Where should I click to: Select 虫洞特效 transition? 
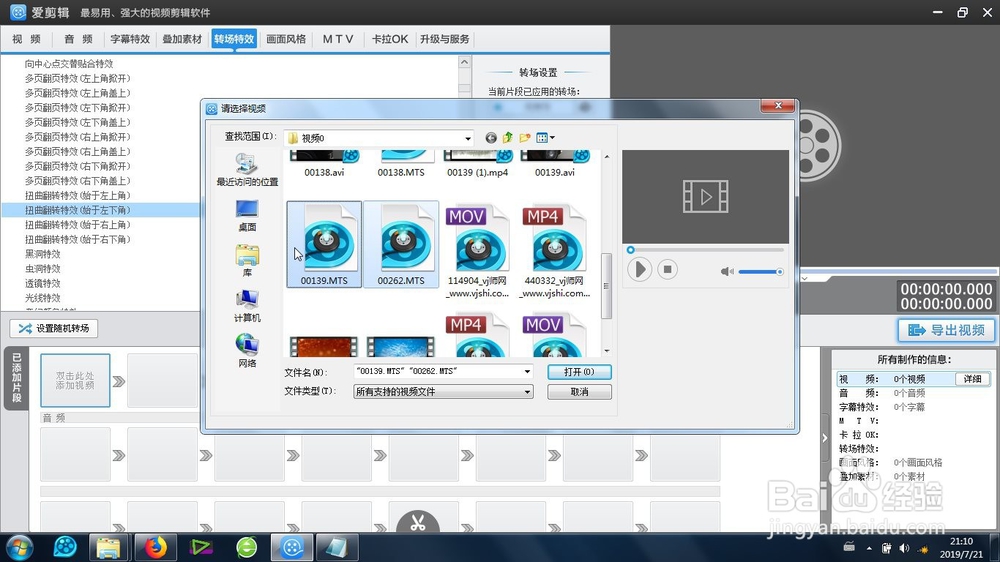pos(43,269)
